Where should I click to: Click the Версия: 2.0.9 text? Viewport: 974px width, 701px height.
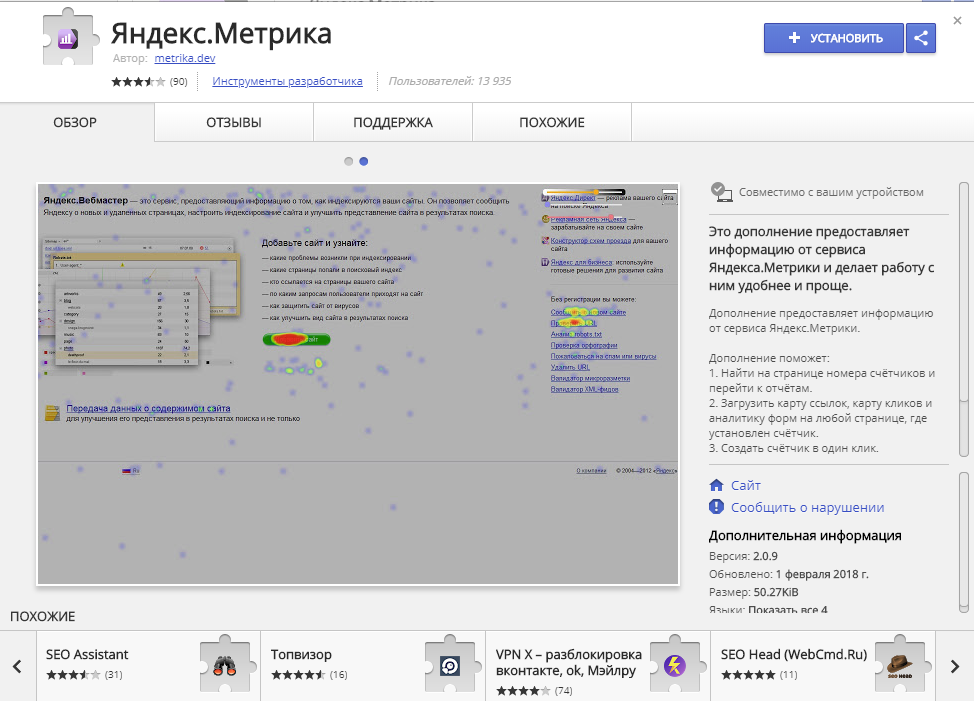coord(743,556)
